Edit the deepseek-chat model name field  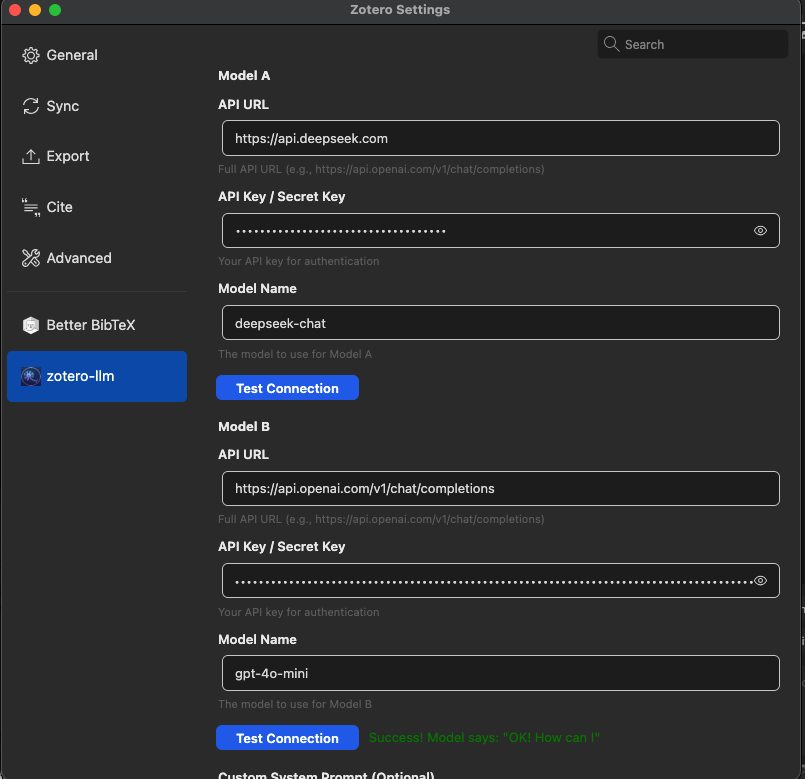[501, 324]
